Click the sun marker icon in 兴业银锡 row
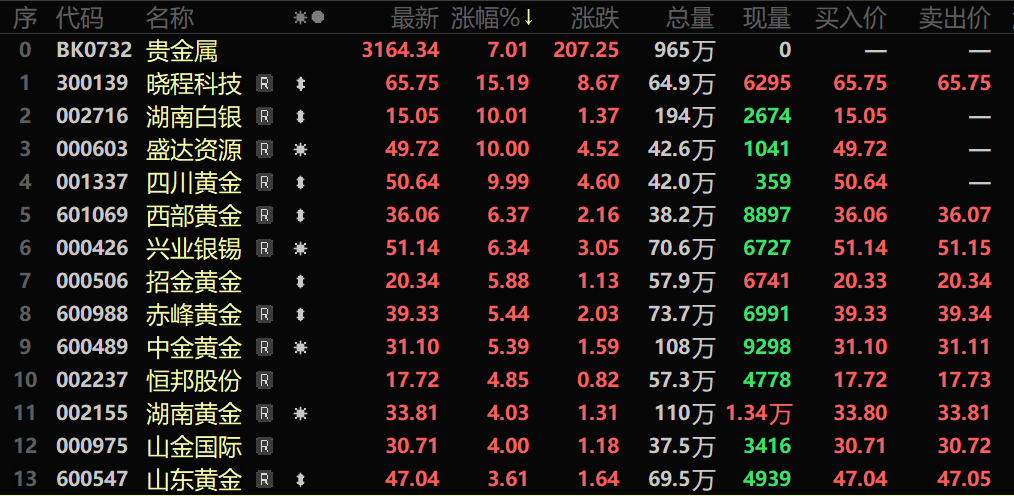The width and height of the screenshot is (1014, 496). [x=300, y=248]
